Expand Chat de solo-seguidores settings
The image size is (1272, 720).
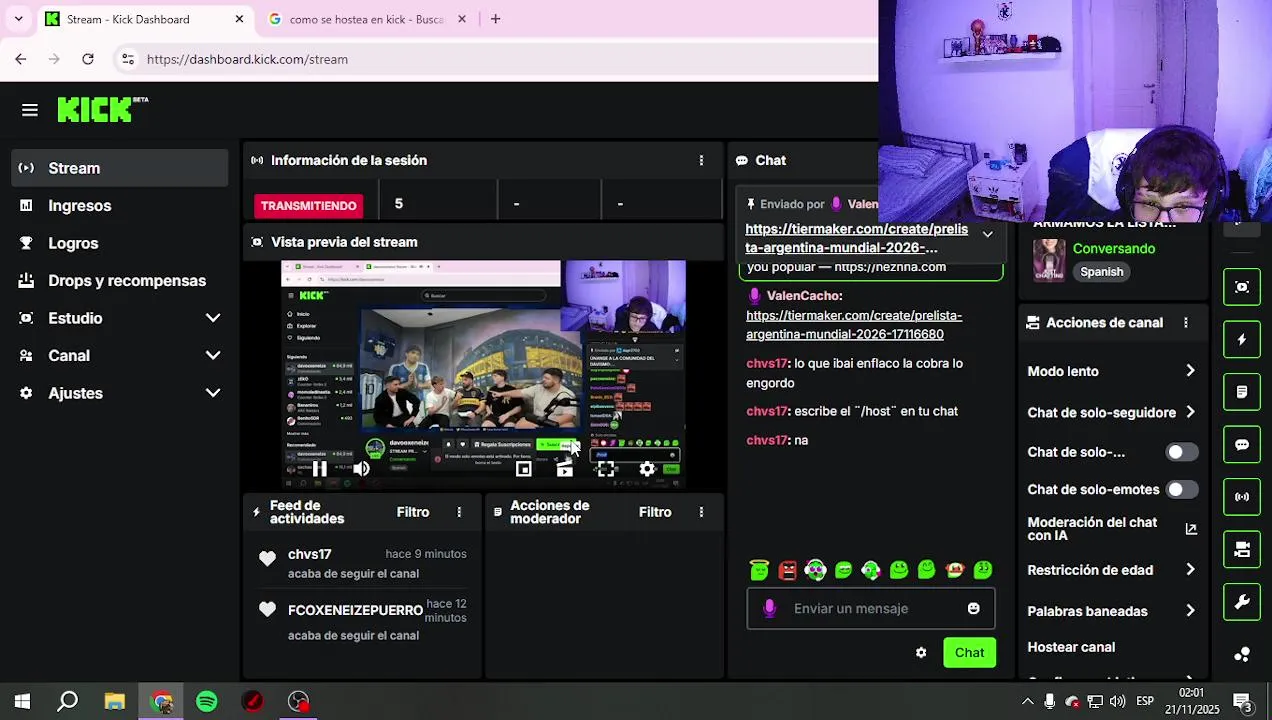click(x=1112, y=412)
